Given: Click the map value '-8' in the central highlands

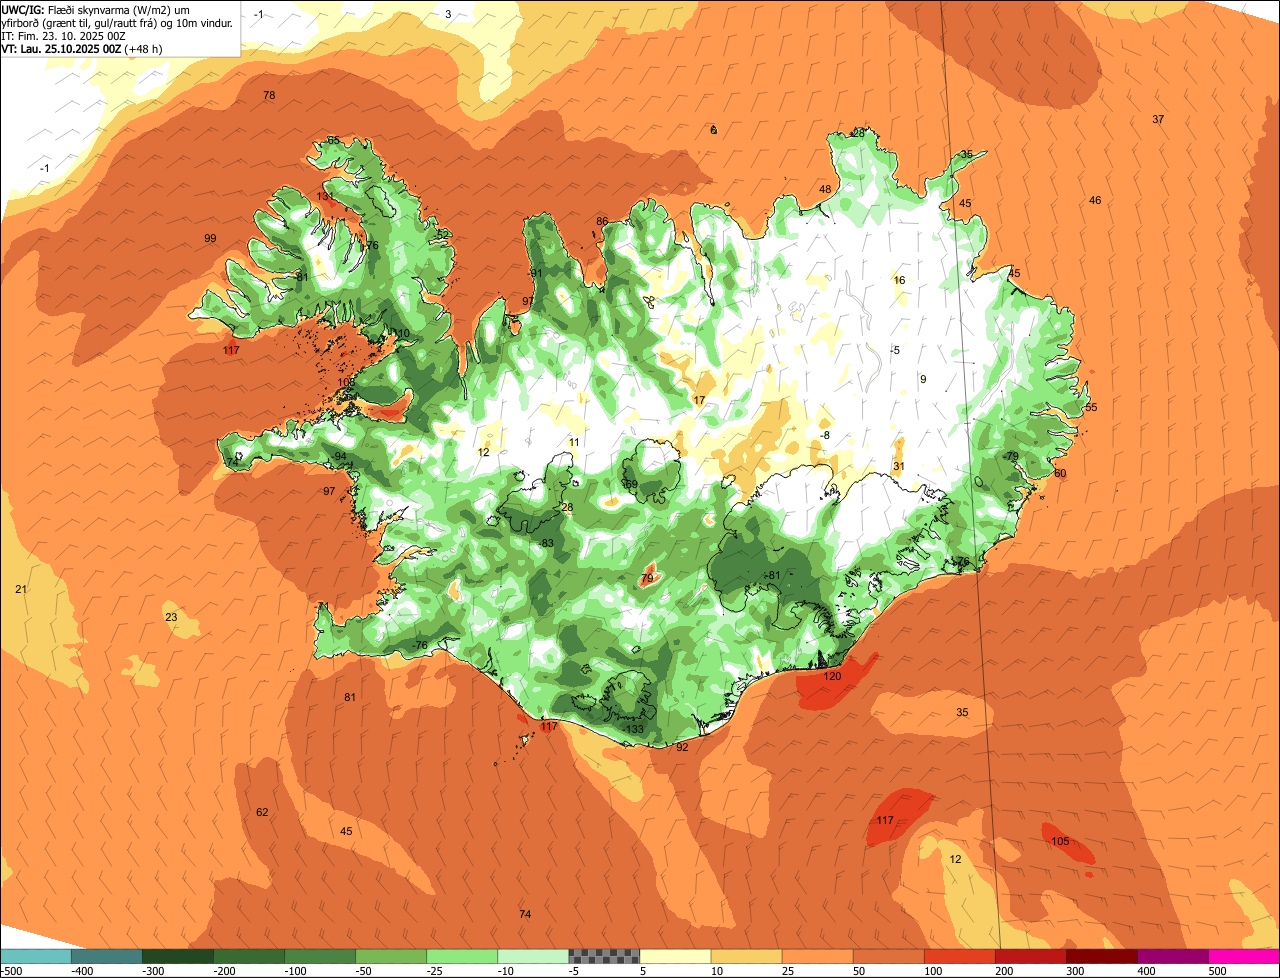Looking at the screenshot, I should [825, 435].
